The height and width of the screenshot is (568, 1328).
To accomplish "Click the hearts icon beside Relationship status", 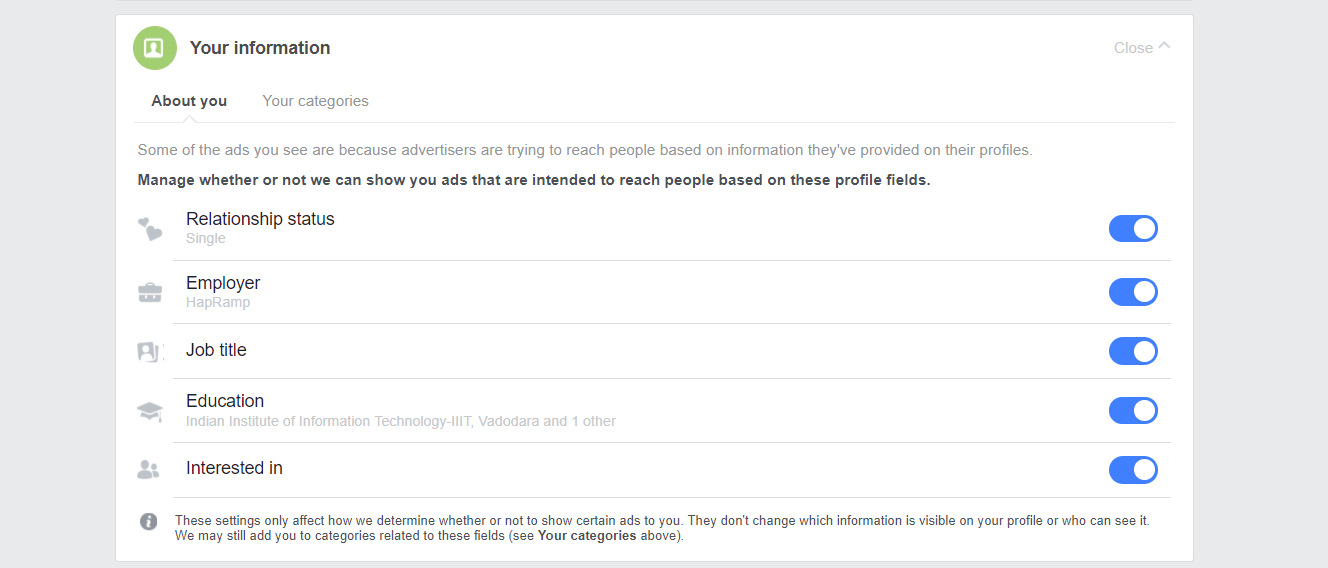I will [x=150, y=229].
